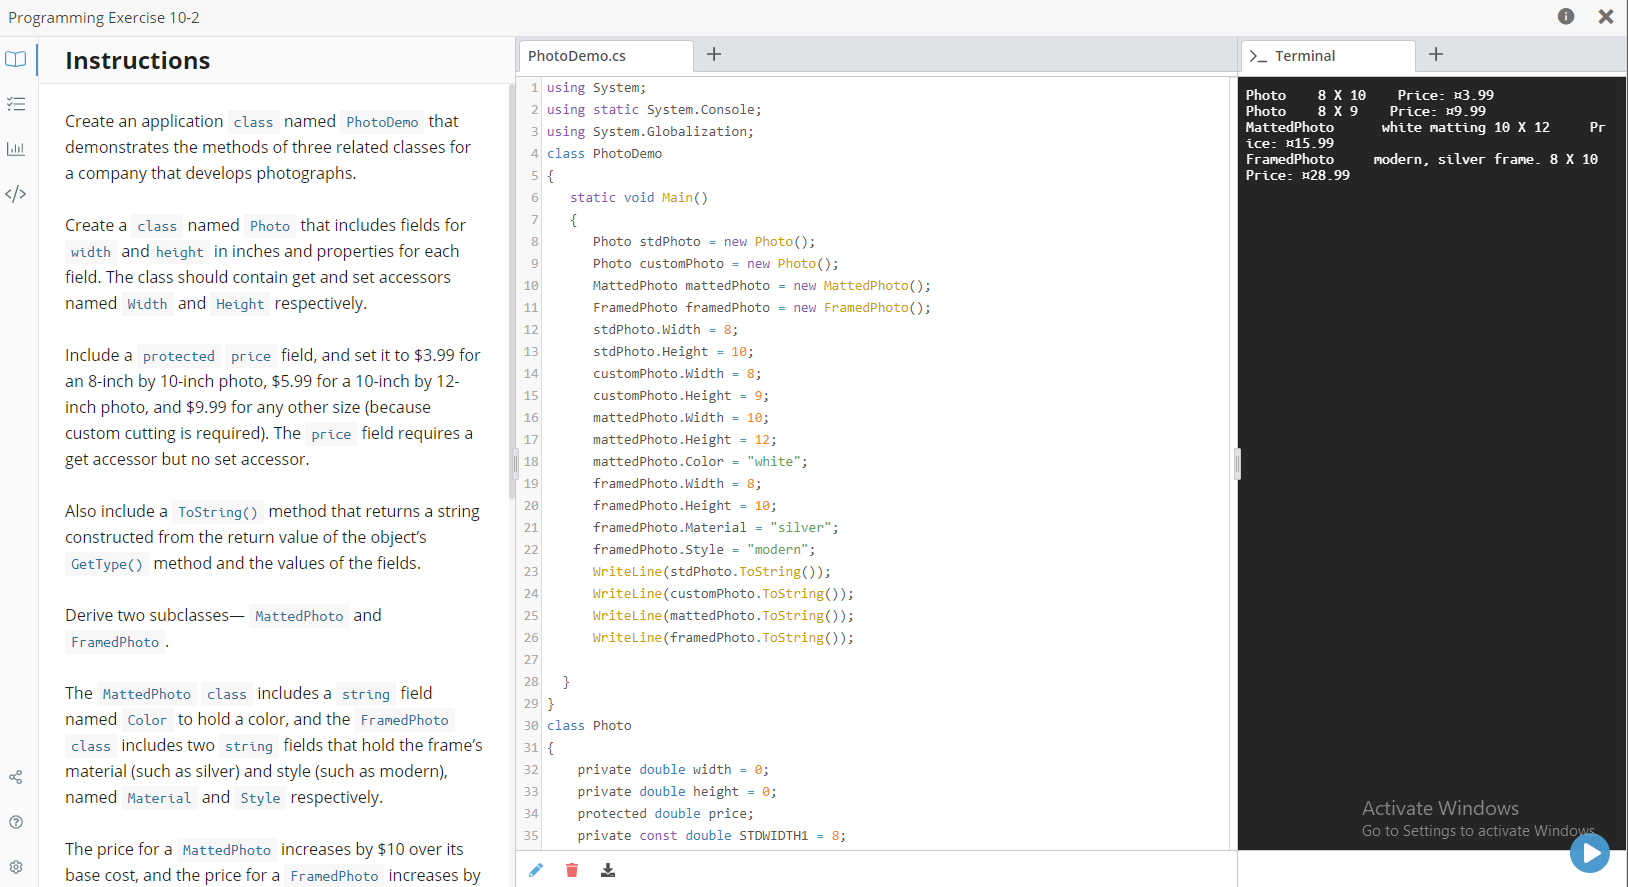Click the 'ToString()' code tag in instructions
Screen dimensions: 1628x887
[x=218, y=512]
